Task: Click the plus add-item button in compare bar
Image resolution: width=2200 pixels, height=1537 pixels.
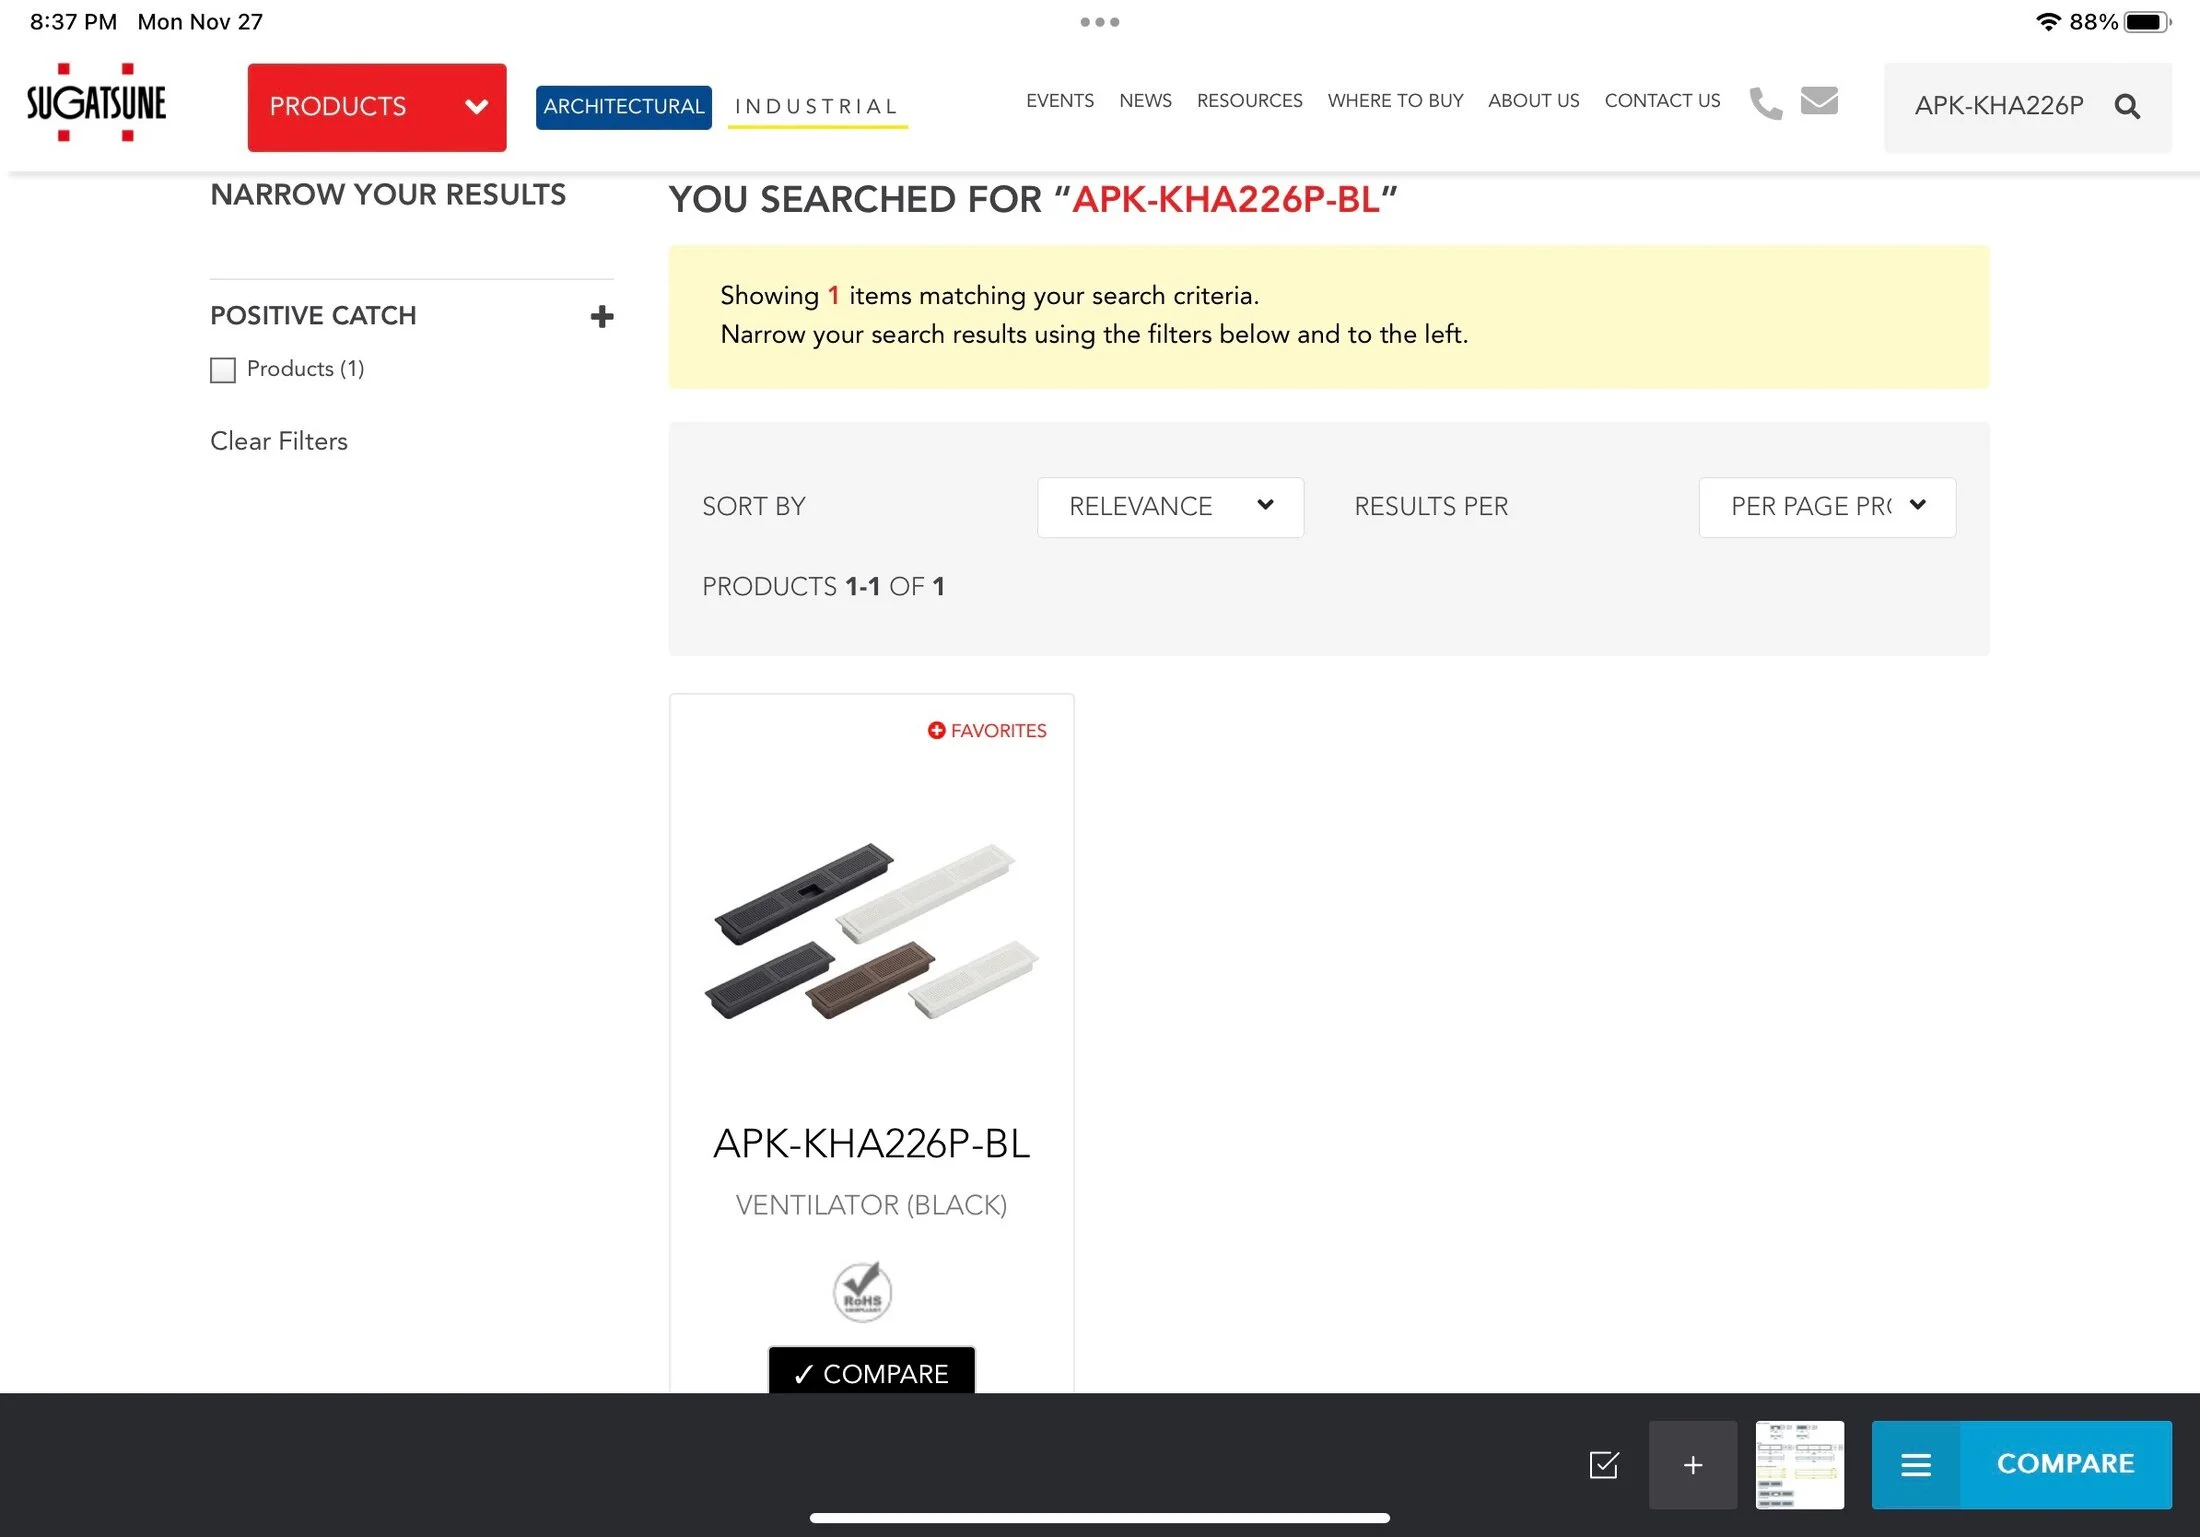Action: [x=1692, y=1465]
